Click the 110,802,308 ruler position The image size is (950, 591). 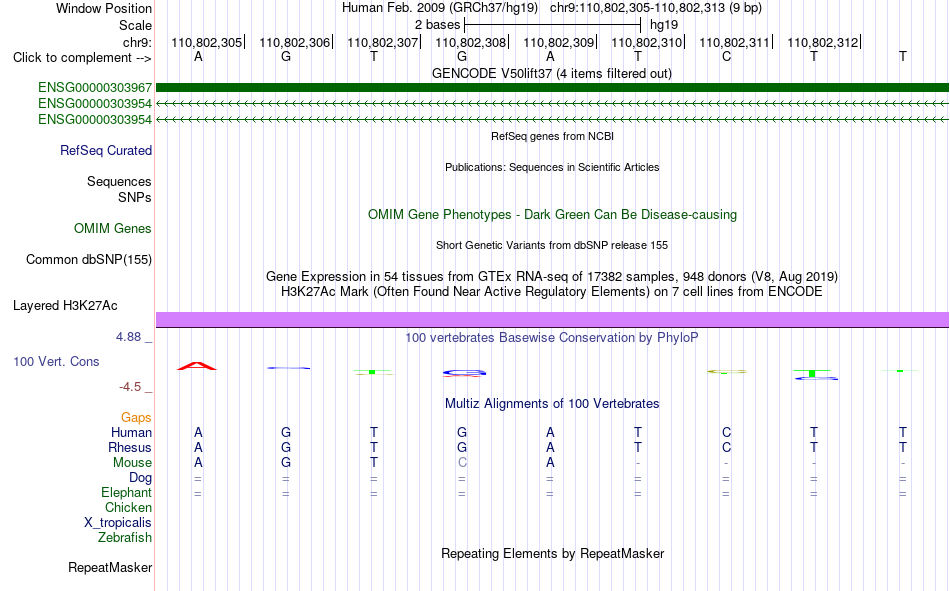(x=470, y=42)
